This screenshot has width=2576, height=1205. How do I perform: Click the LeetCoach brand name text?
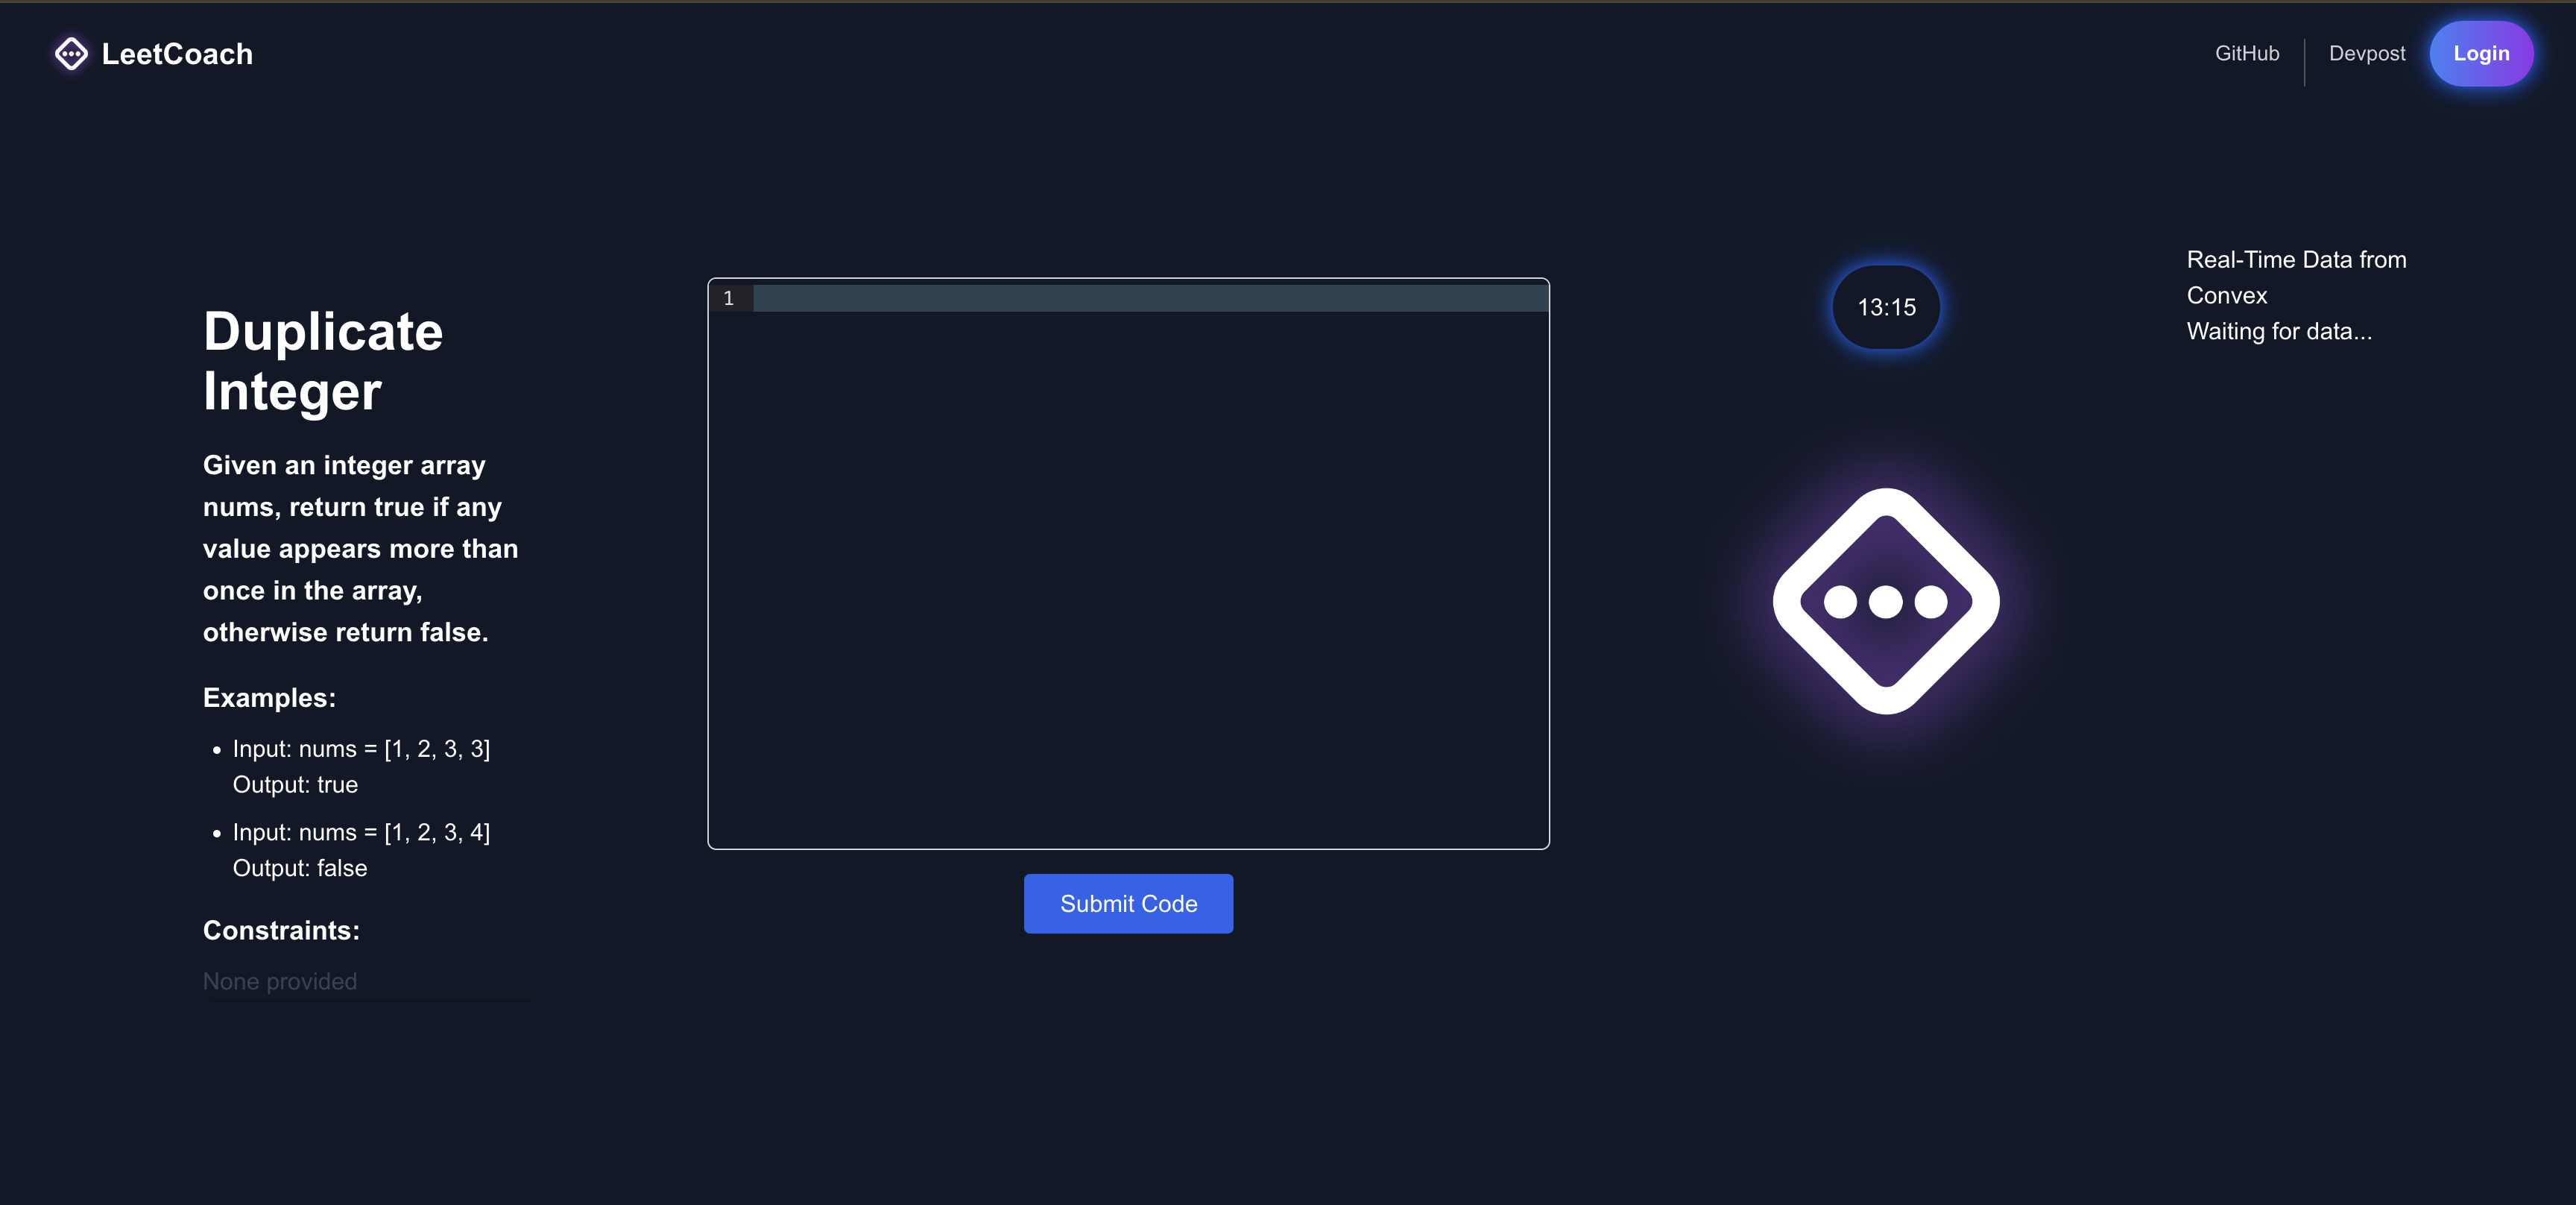coord(177,54)
